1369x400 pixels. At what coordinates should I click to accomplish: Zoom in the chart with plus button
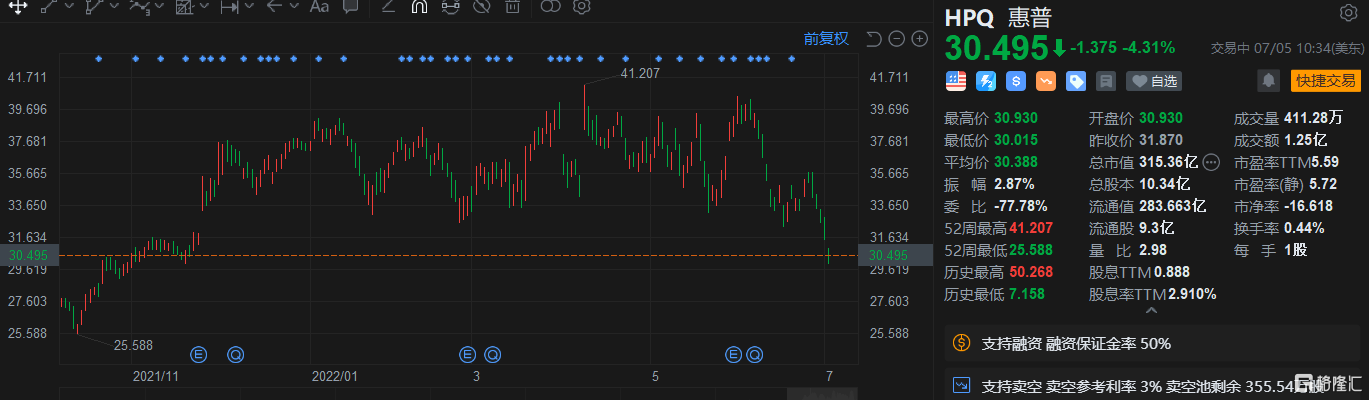click(x=919, y=39)
